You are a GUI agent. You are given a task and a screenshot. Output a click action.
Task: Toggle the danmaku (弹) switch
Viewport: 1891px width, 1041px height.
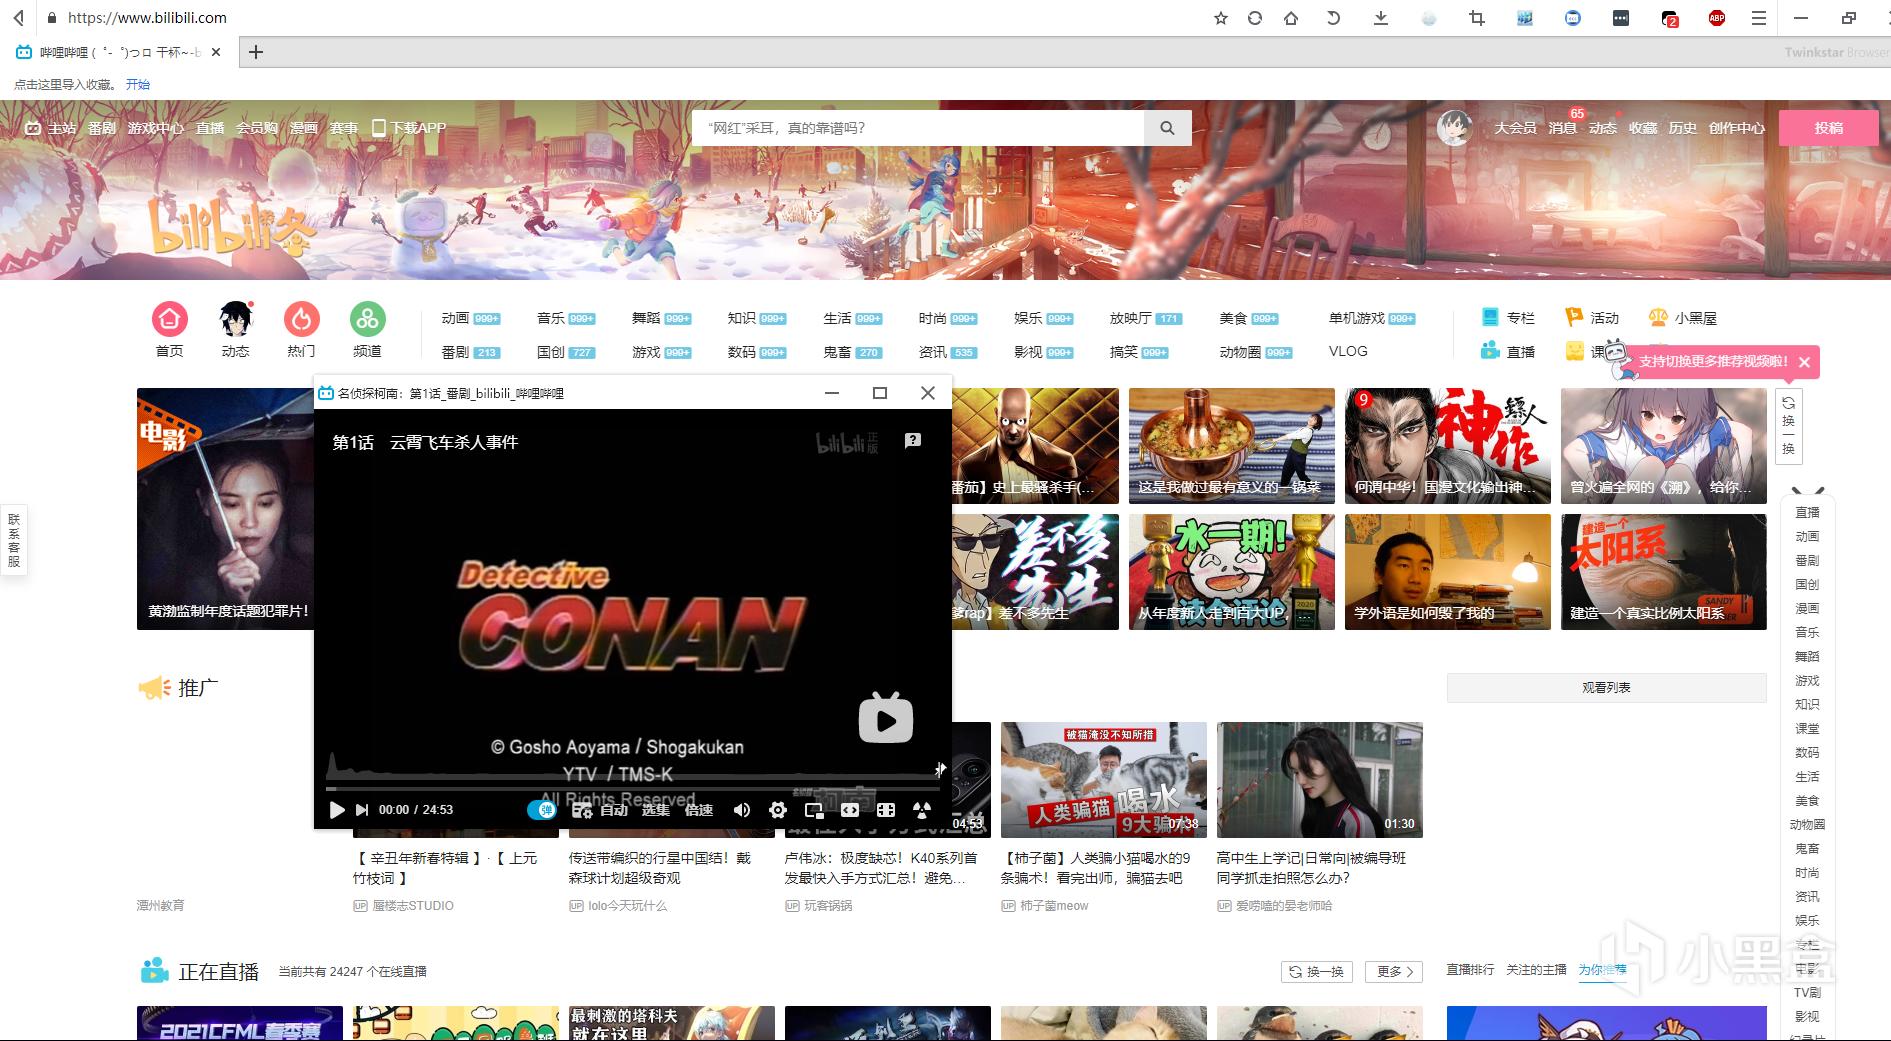coord(541,810)
